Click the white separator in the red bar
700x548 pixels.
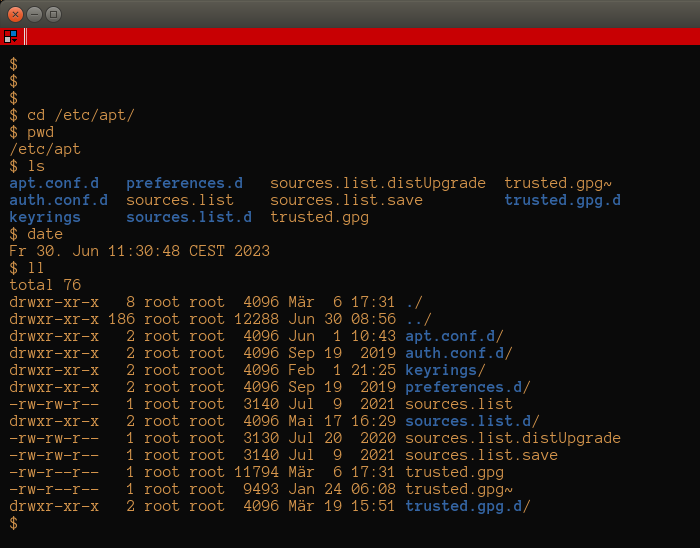pos(25,36)
